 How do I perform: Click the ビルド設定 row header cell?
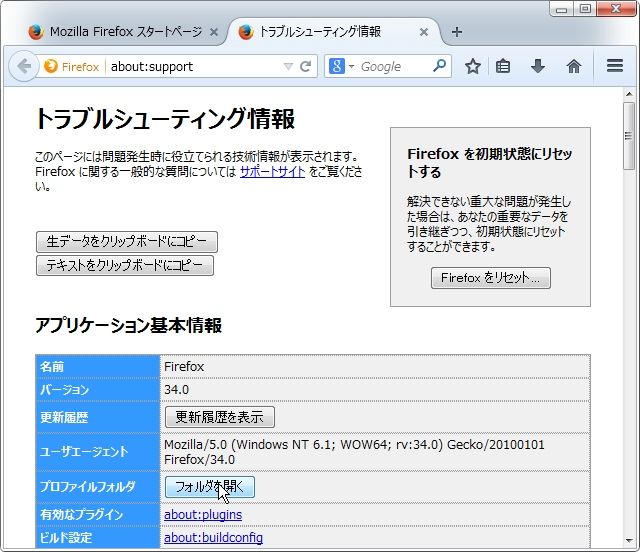coord(98,537)
